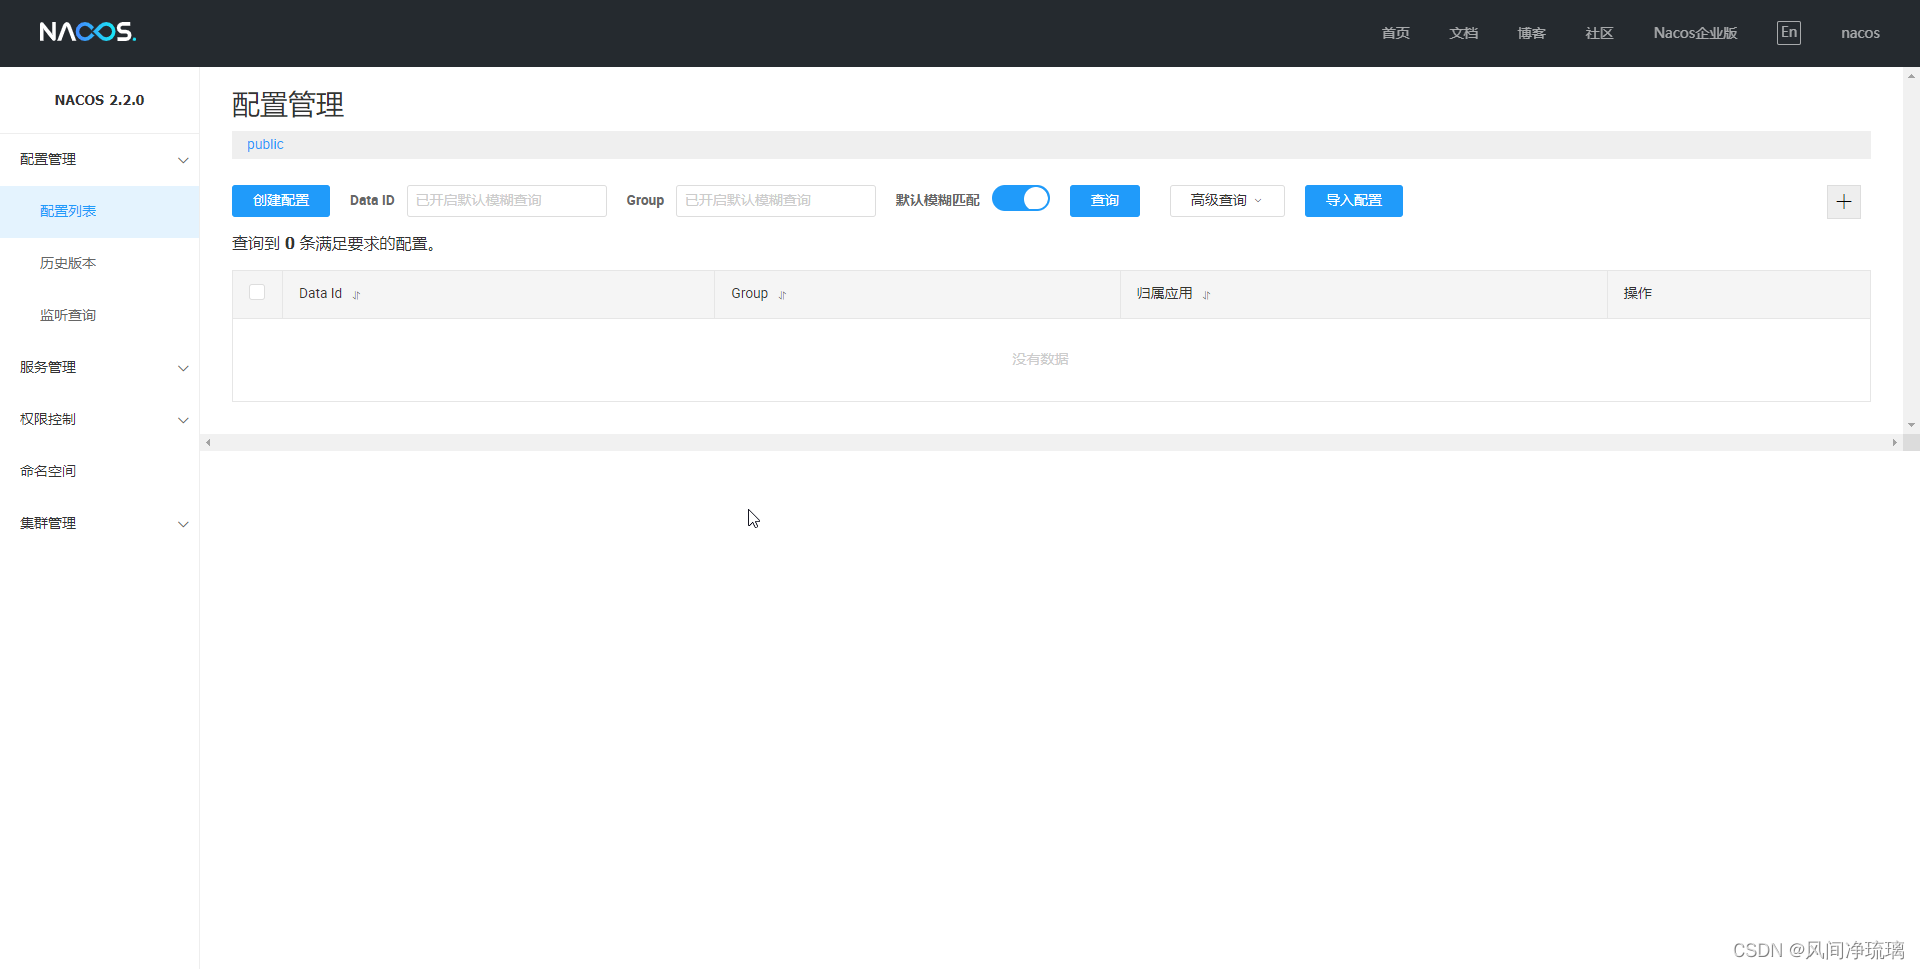Screen dimensions: 1920x969
Task: Click the left arrow of the horizontal scrollbar
Action: (x=208, y=442)
